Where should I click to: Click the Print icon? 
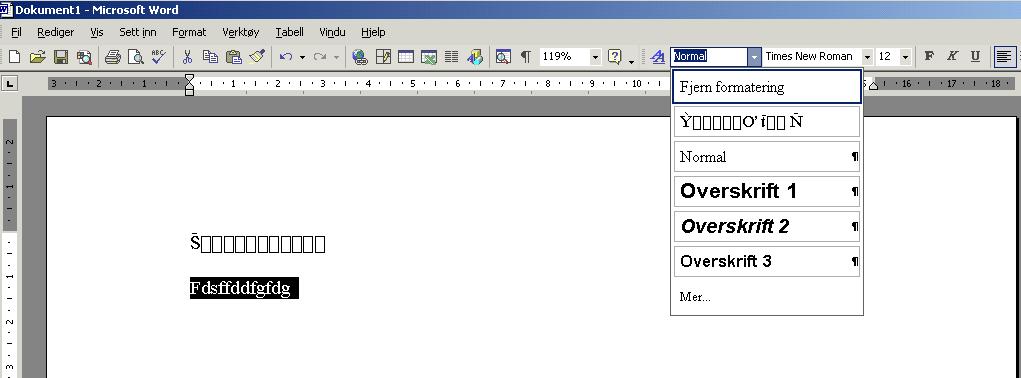coord(113,57)
